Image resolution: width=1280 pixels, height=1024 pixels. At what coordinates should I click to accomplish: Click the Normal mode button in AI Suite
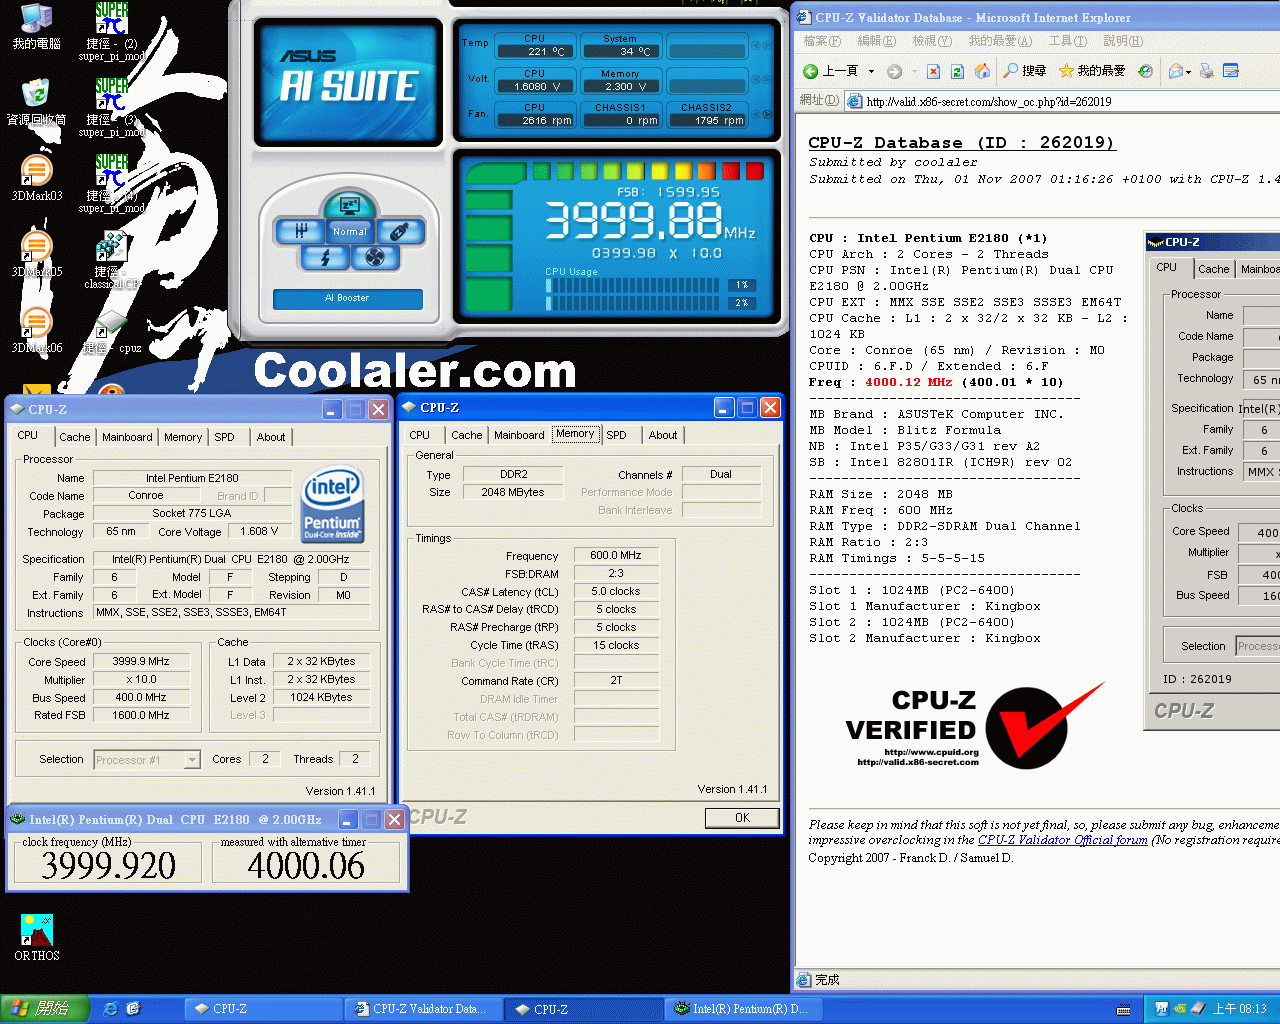point(349,231)
